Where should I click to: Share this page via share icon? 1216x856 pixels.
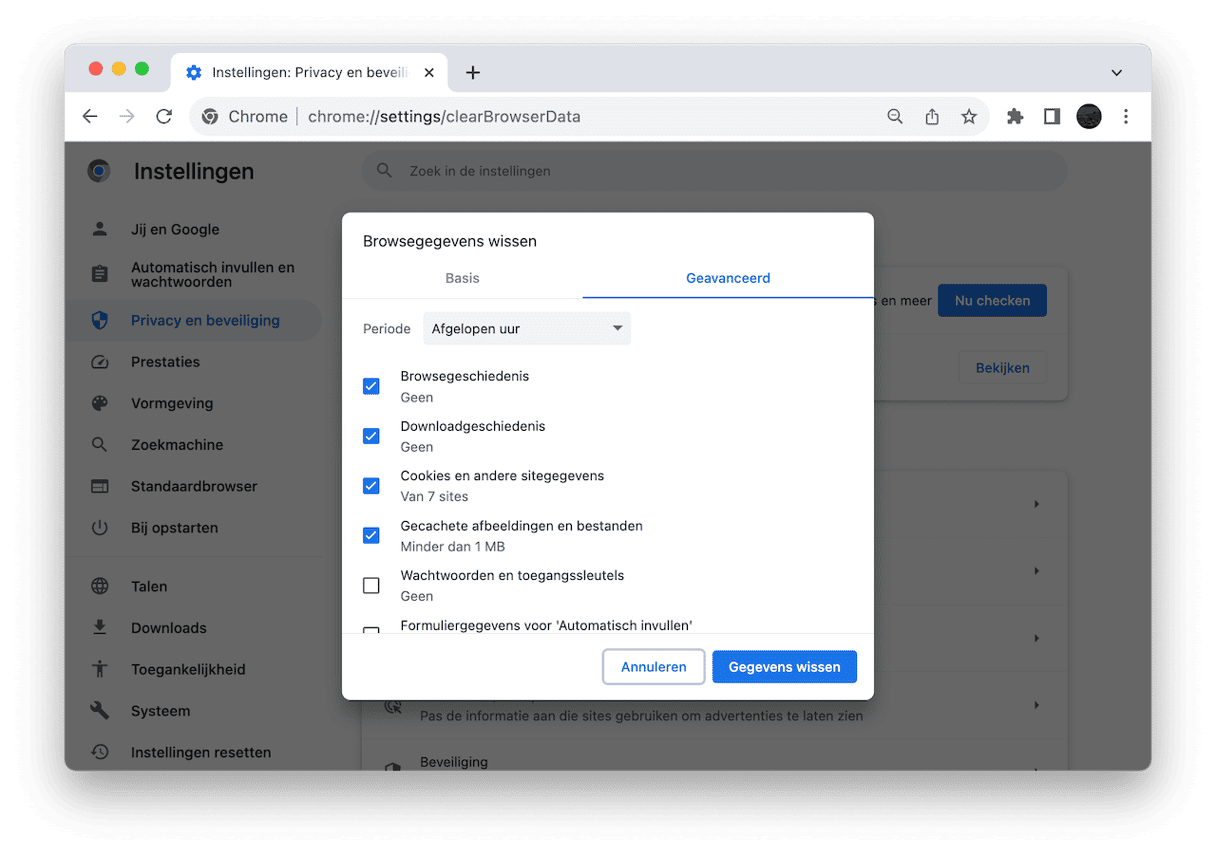click(x=932, y=117)
